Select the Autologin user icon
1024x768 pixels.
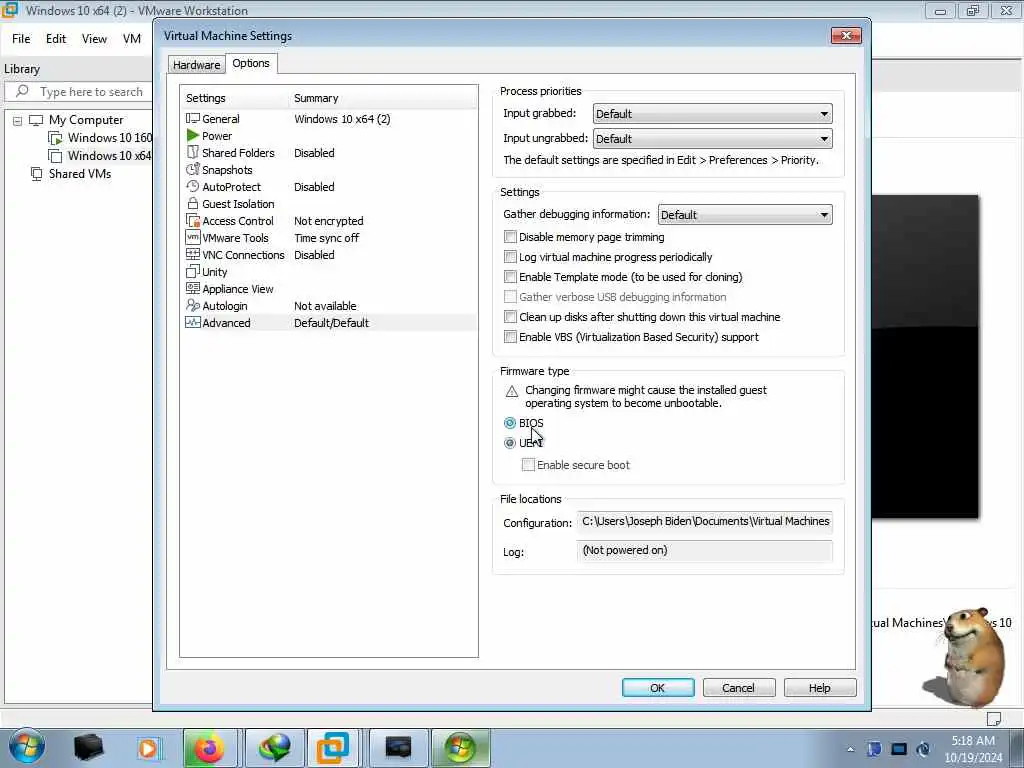click(193, 306)
